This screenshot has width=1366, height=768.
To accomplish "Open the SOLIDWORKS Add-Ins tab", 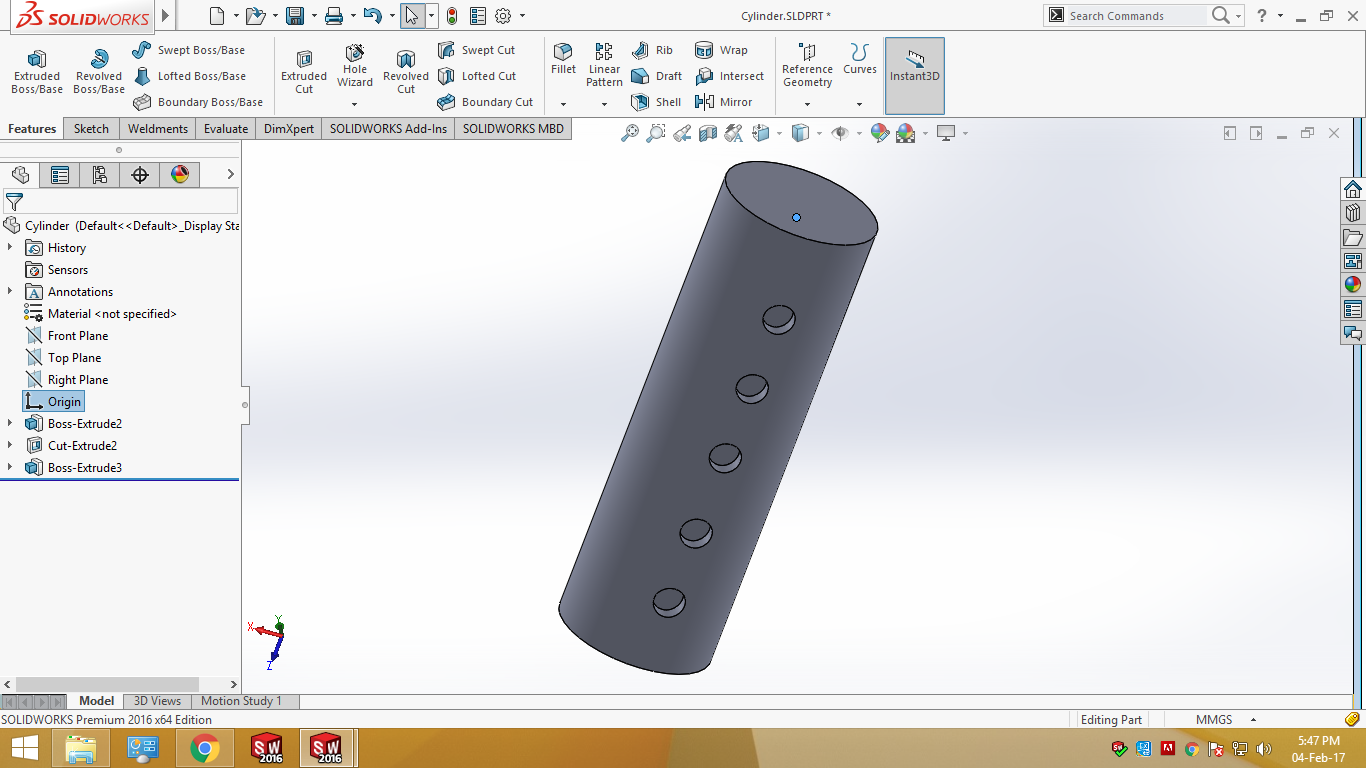I will pos(389,129).
